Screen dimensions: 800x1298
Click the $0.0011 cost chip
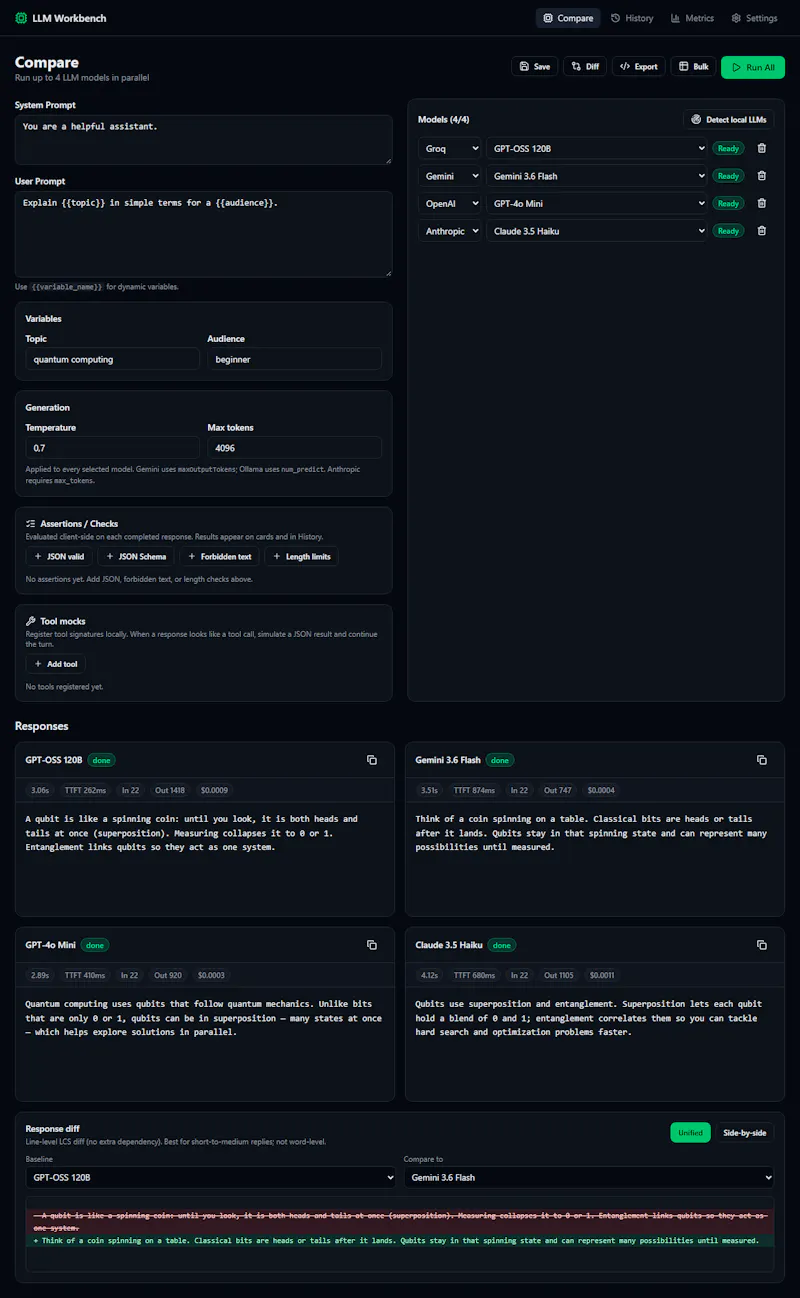pos(602,975)
